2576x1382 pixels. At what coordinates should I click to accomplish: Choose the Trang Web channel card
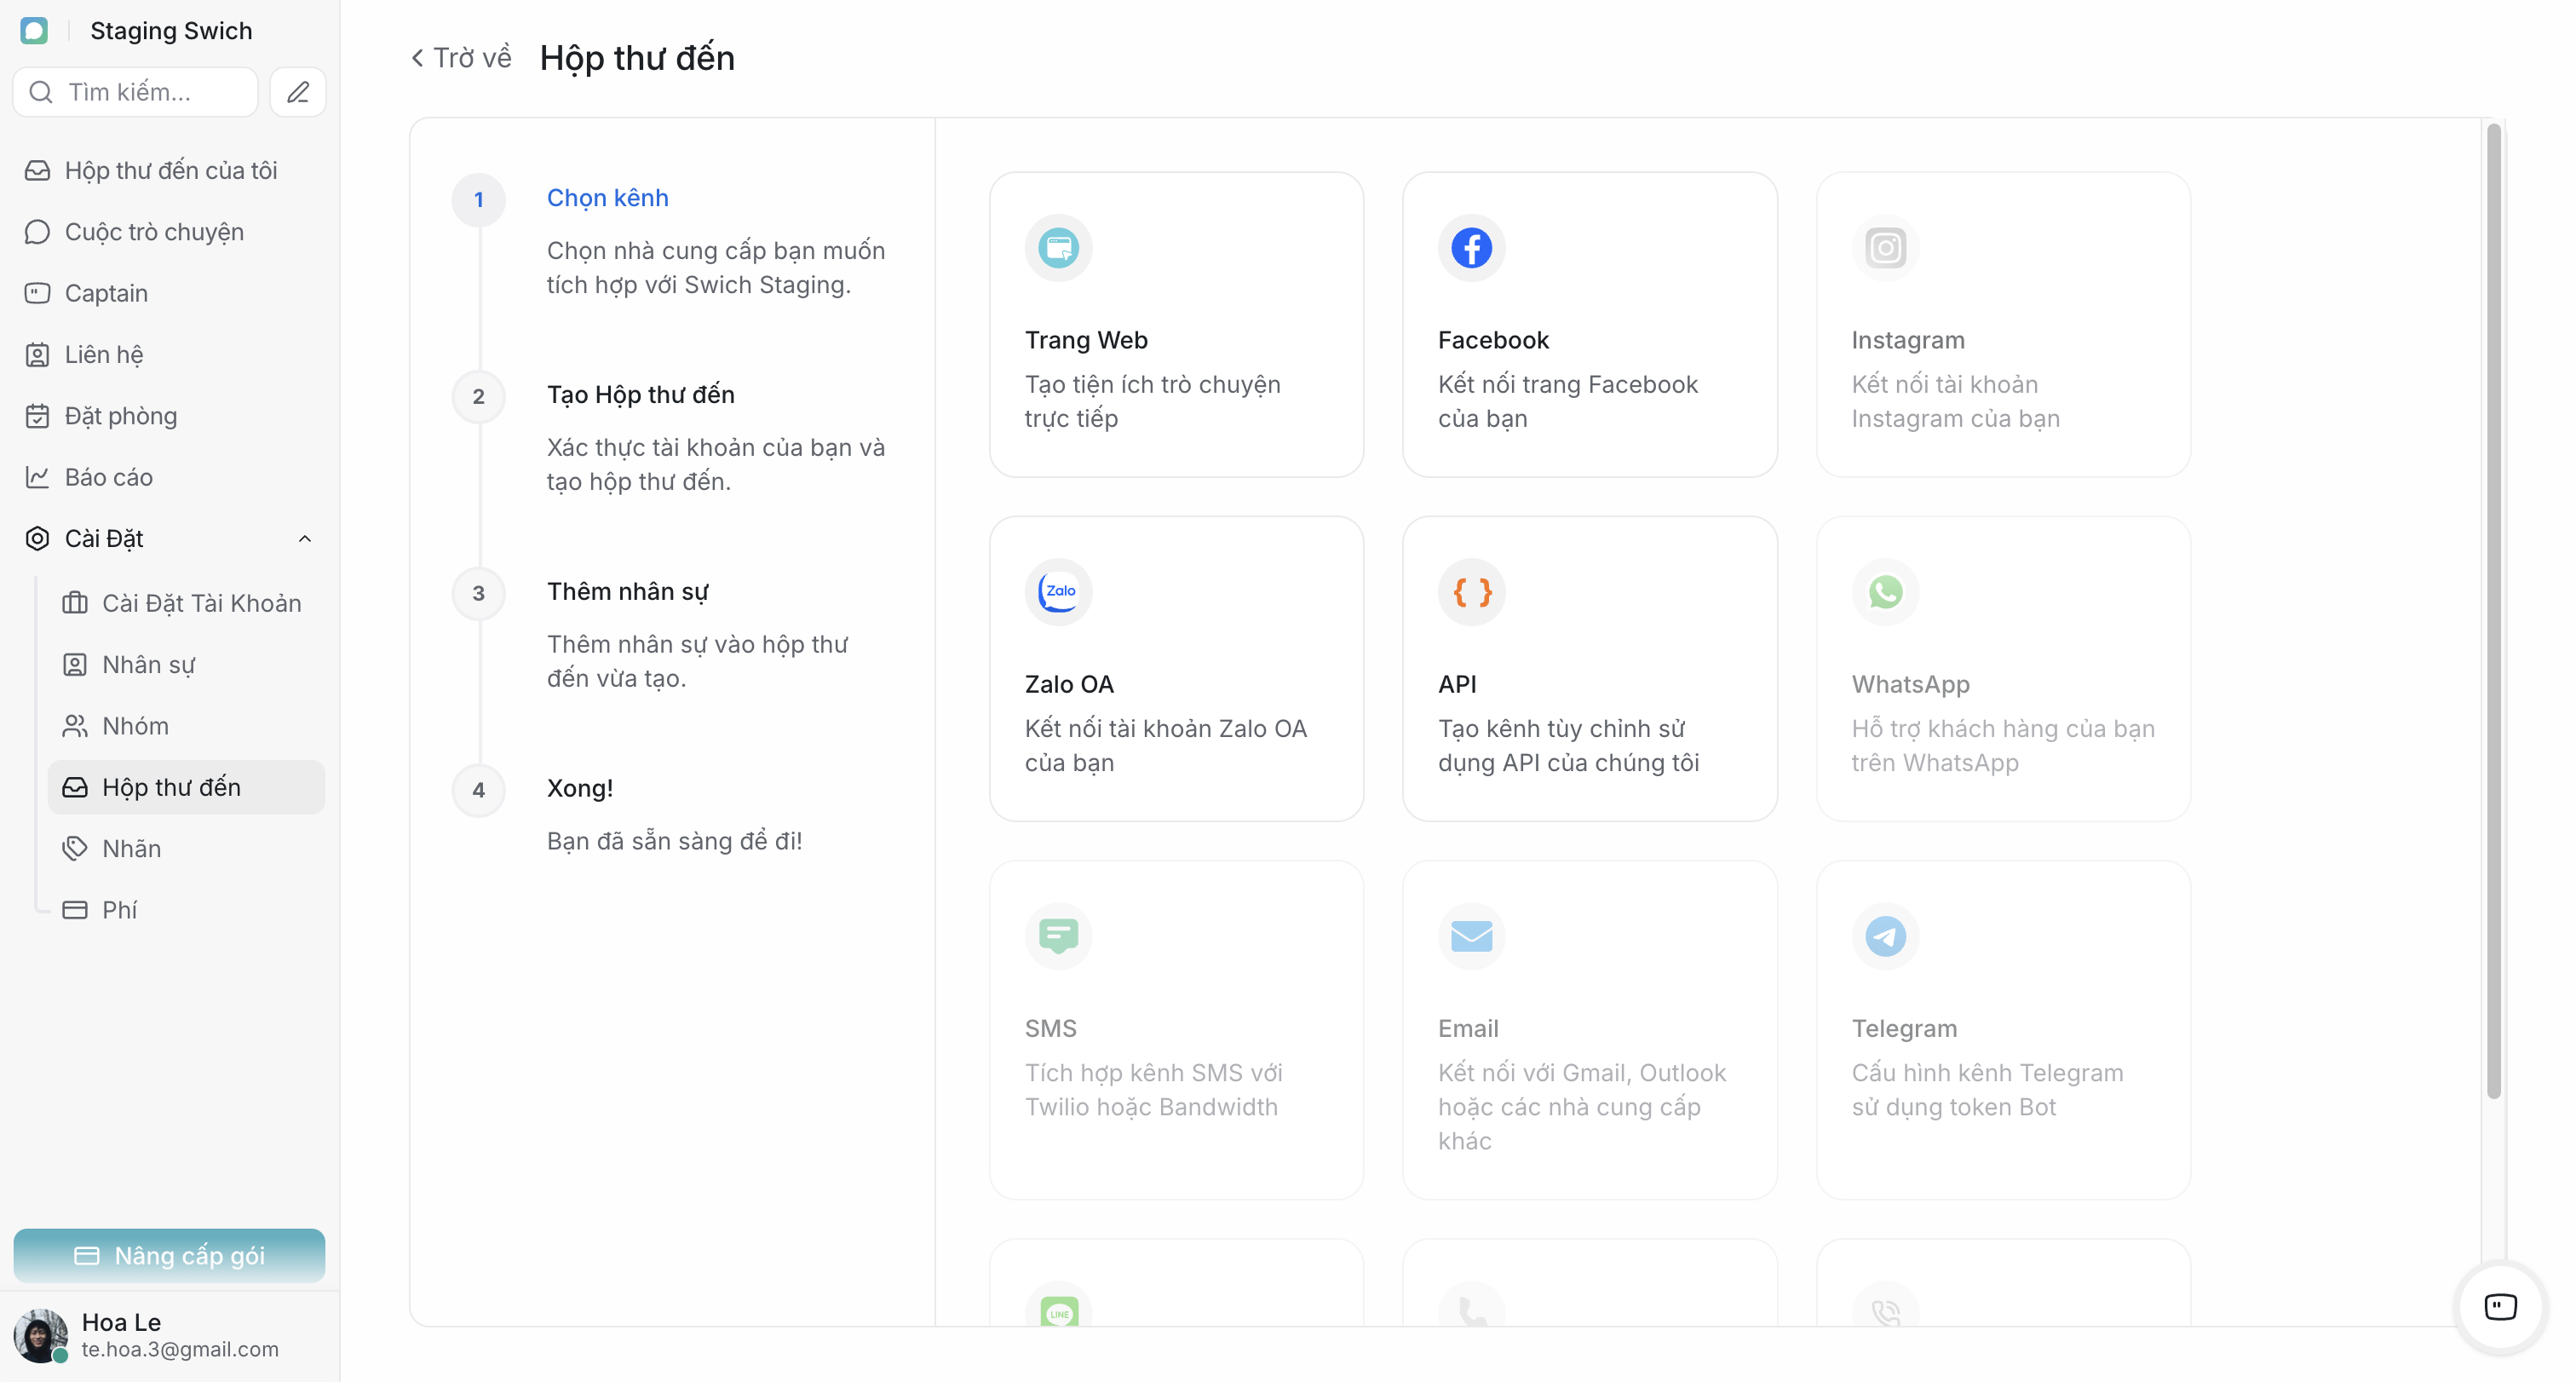coord(1176,324)
